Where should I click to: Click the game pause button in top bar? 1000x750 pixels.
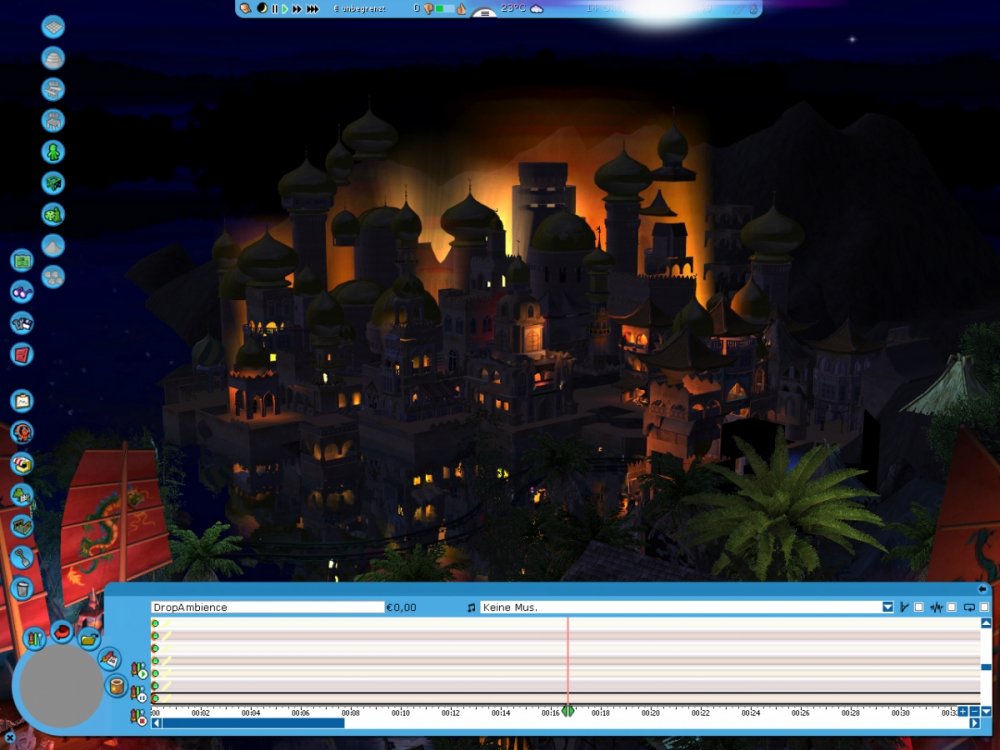(x=275, y=9)
